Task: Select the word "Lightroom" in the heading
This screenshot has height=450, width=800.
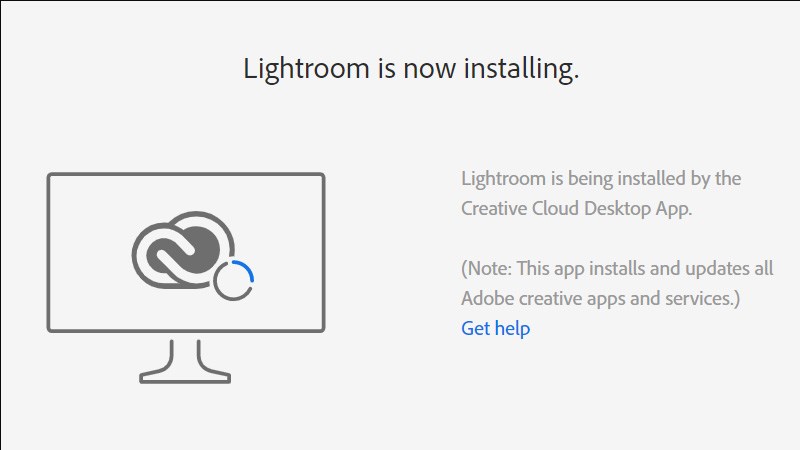Action: [297, 69]
